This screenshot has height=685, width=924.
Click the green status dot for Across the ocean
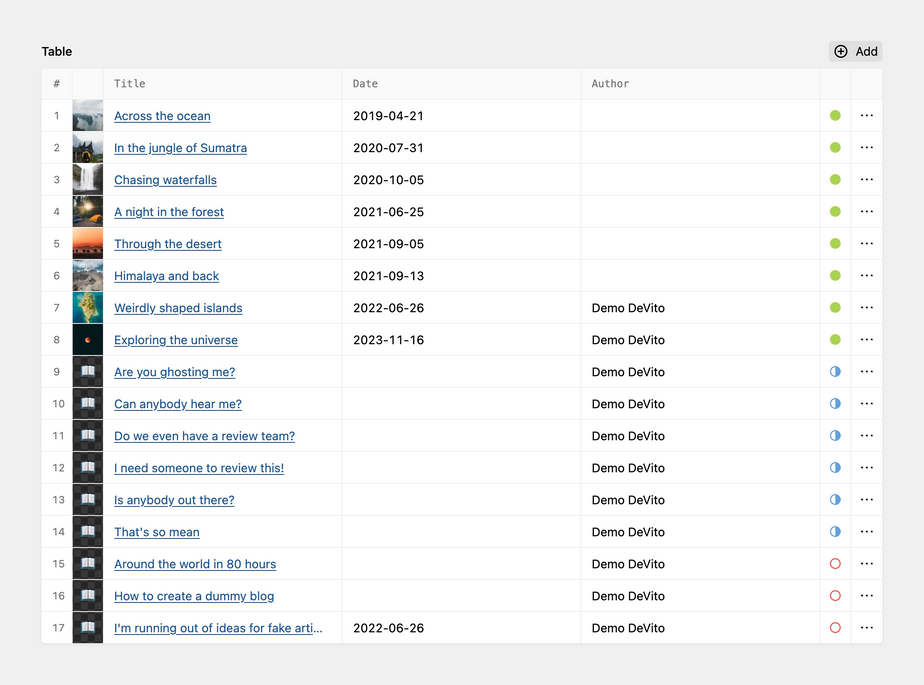(x=835, y=116)
